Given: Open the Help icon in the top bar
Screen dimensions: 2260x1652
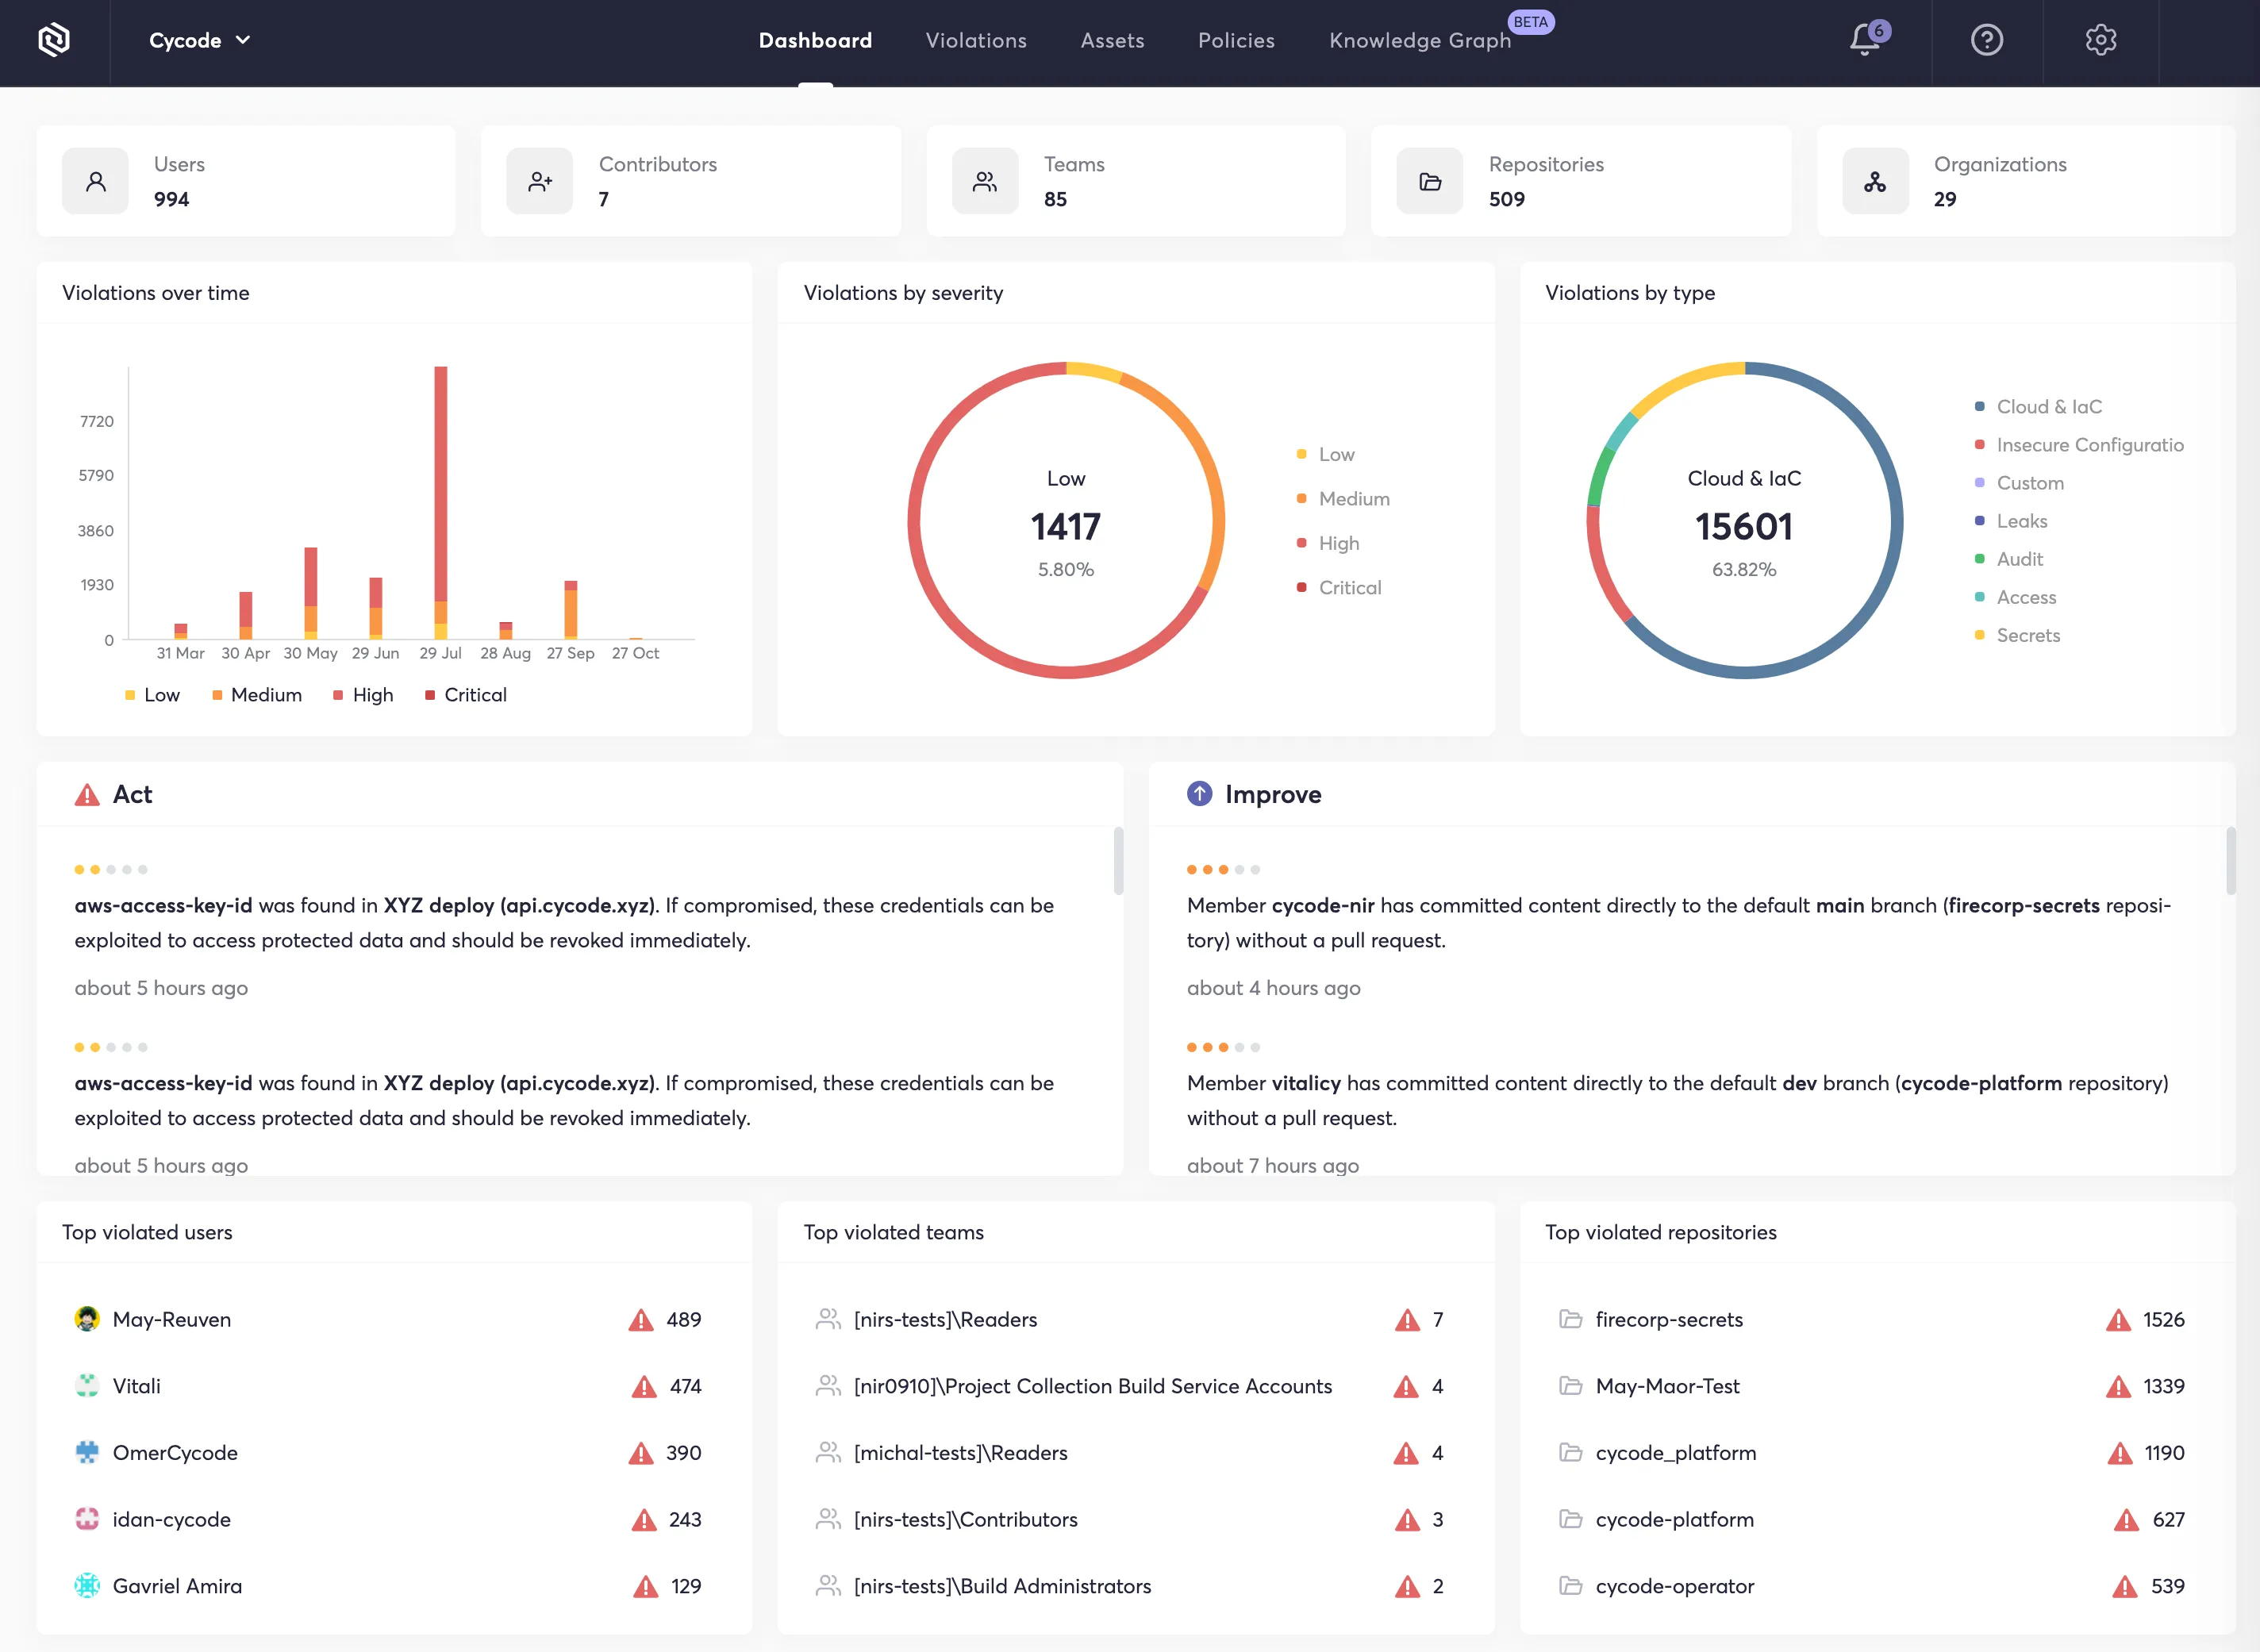Looking at the screenshot, I should coord(1986,40).
